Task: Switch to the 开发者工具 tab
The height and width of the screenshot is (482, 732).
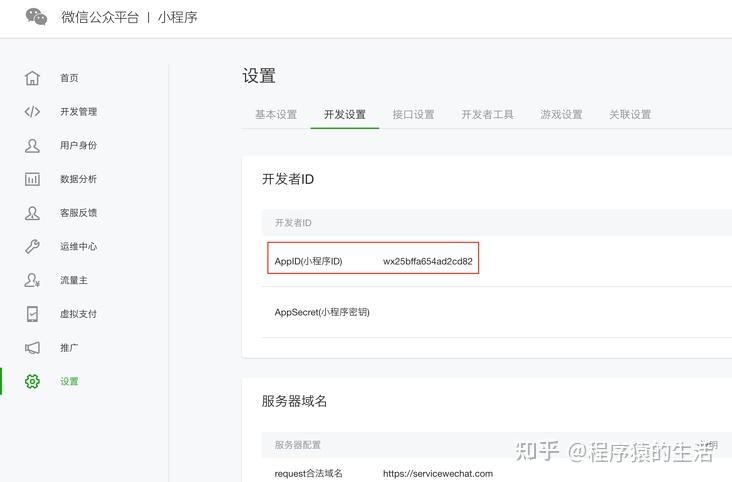Action: click(487, 114)
